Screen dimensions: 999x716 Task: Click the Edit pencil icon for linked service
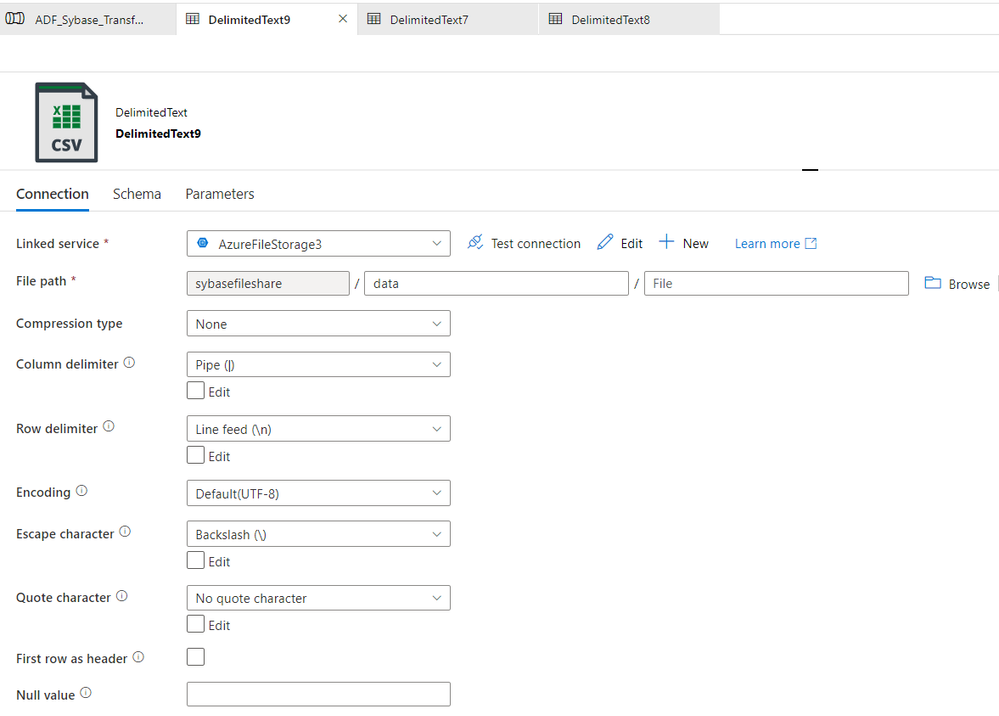pos(605,243)
